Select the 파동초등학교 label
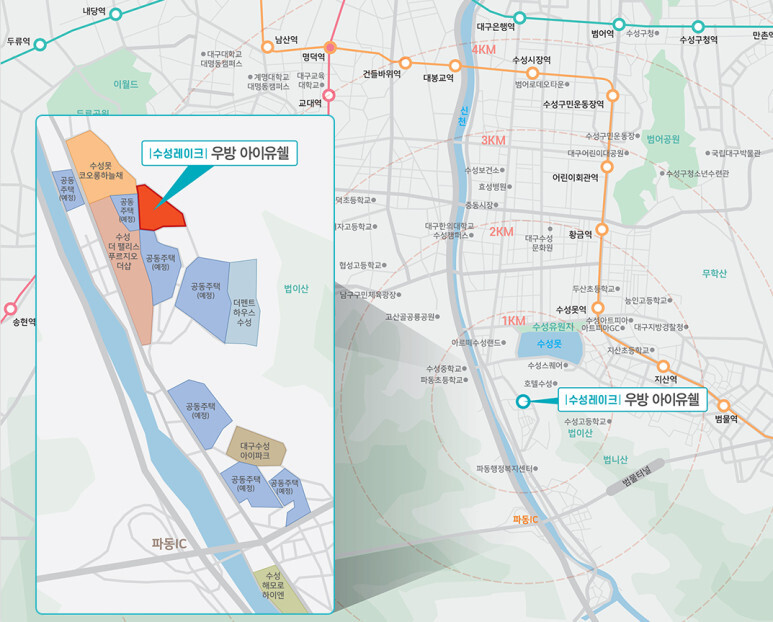The image size is (773, 622). coord(442,380)
